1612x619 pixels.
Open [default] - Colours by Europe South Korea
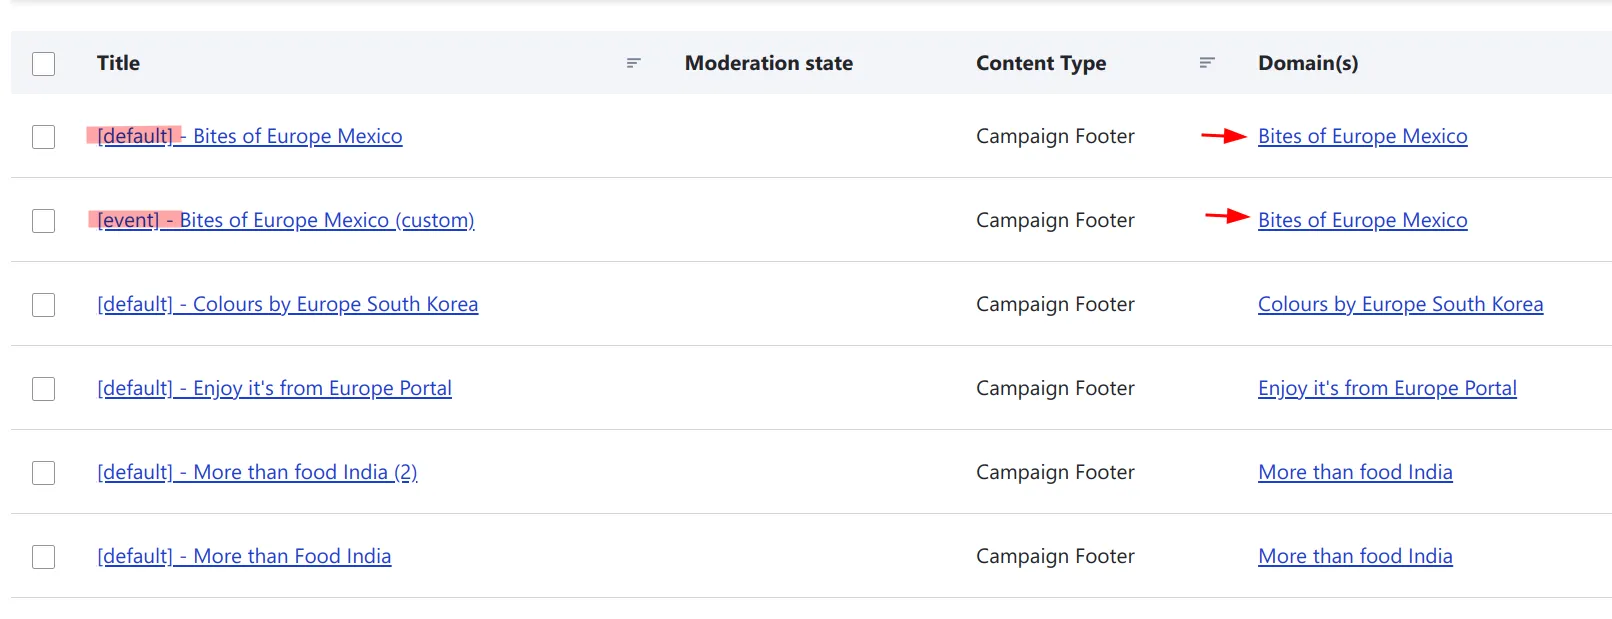(x=288, y=305)
